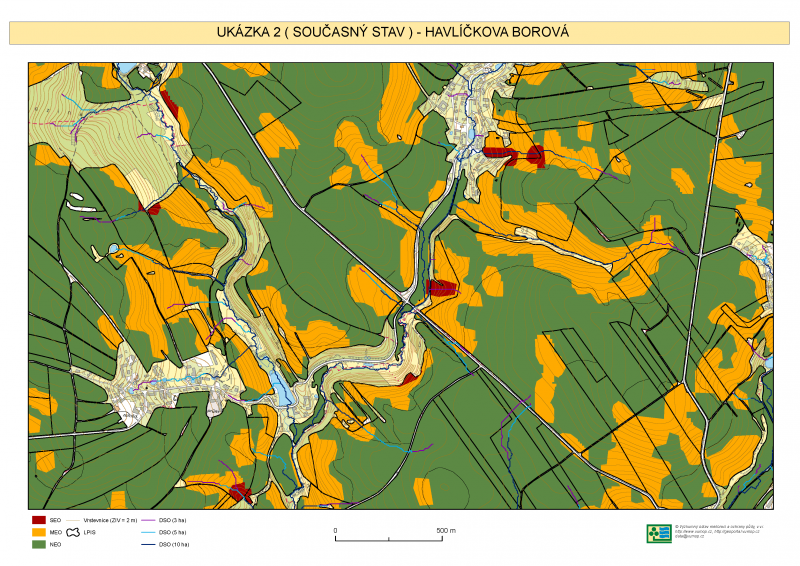
Task: Click the green institute logo at bottom right
Action: pyautogui.click(x=658, y=533)
